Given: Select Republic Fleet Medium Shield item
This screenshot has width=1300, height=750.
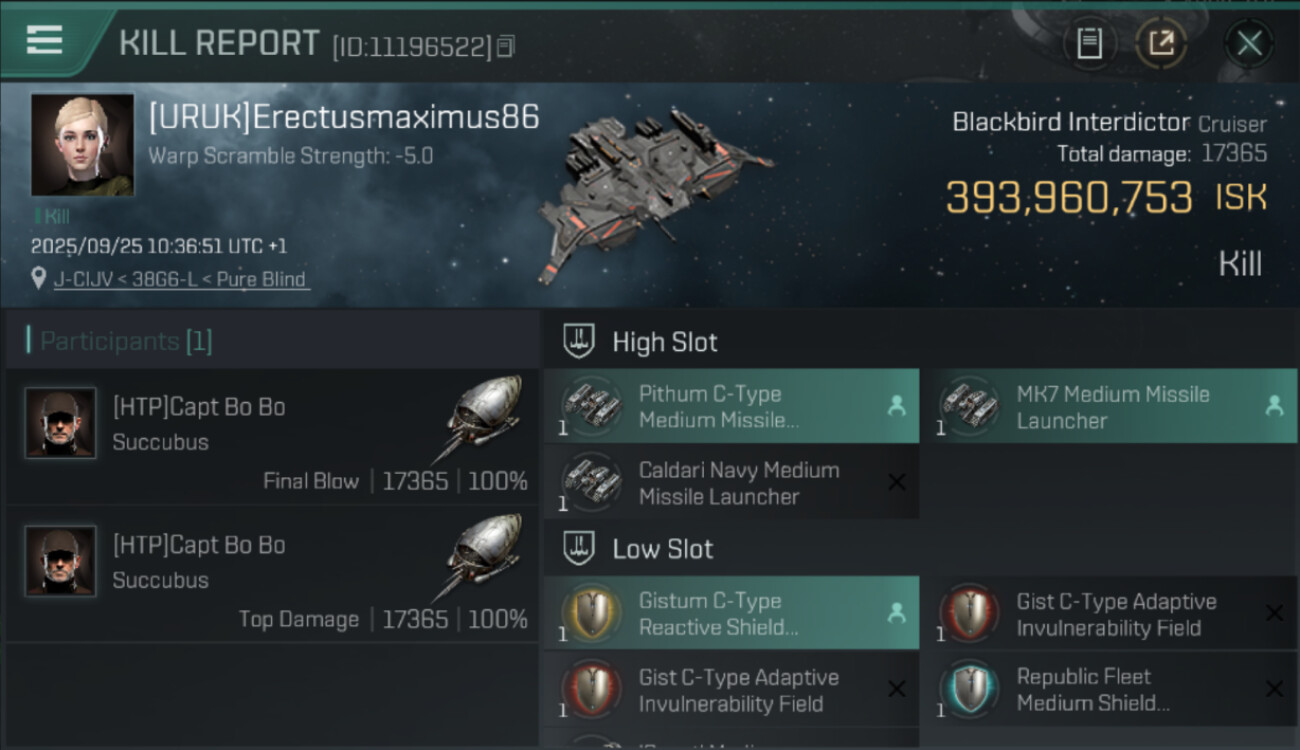Looking at the screenshot, I should click(x=1109, y=689).
